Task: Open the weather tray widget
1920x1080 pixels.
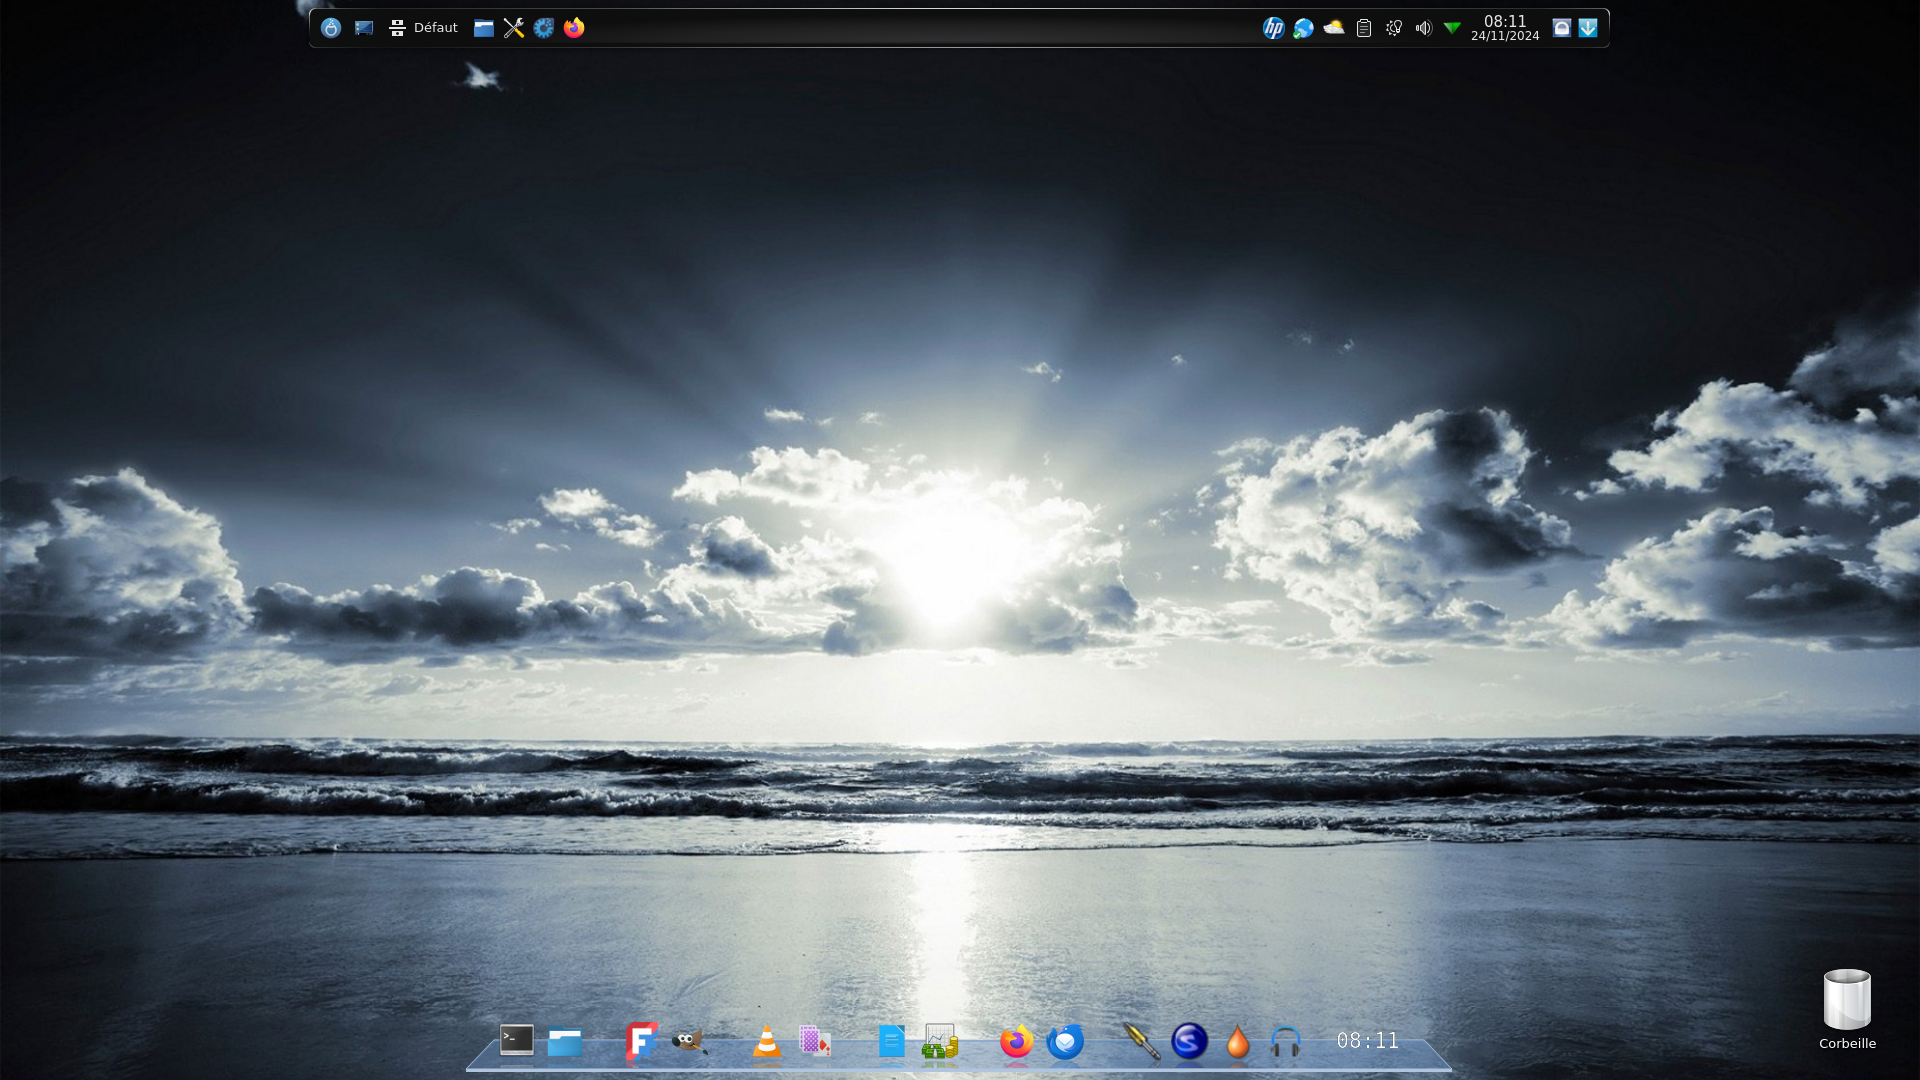Action: pyautogui.click(x=1333, y=28)
